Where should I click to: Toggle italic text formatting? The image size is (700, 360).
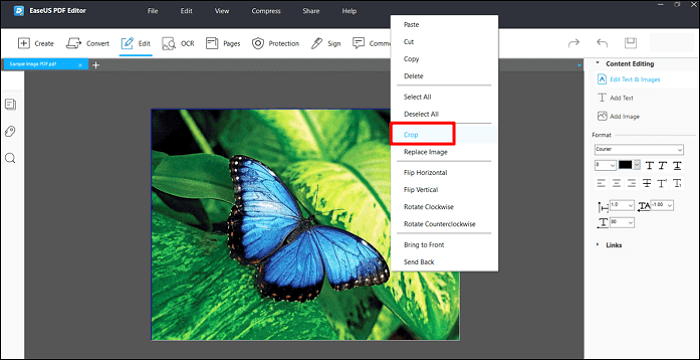pos(663,165)
